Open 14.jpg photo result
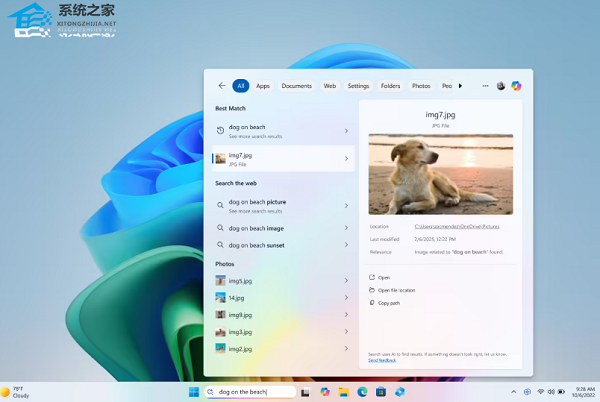 tap(283, 298)
